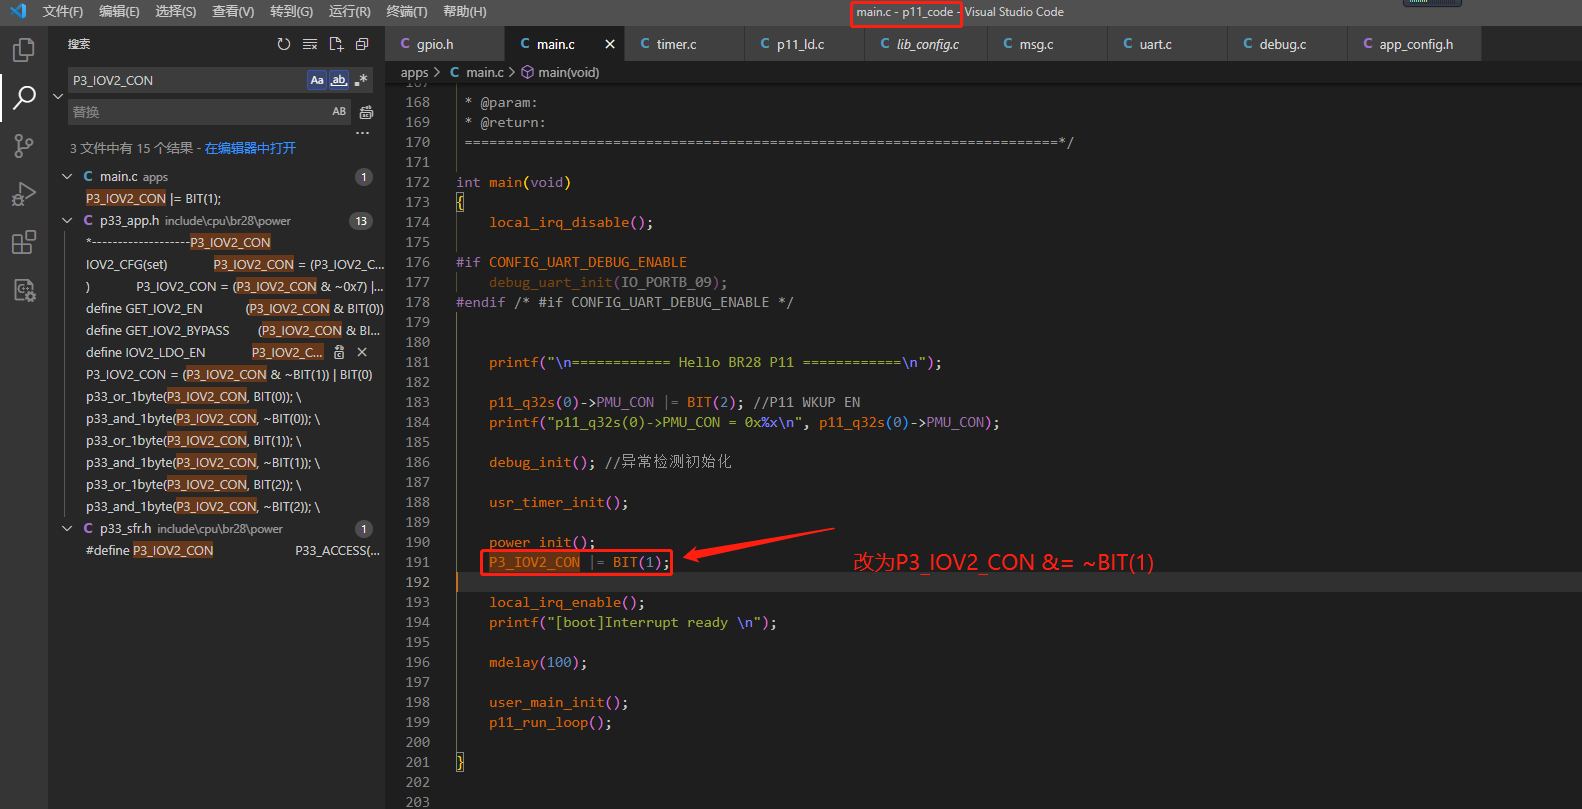Screen dimensions: 1582x809
Task: Collapse p33_sfr.h search results group
Action: 67,529
